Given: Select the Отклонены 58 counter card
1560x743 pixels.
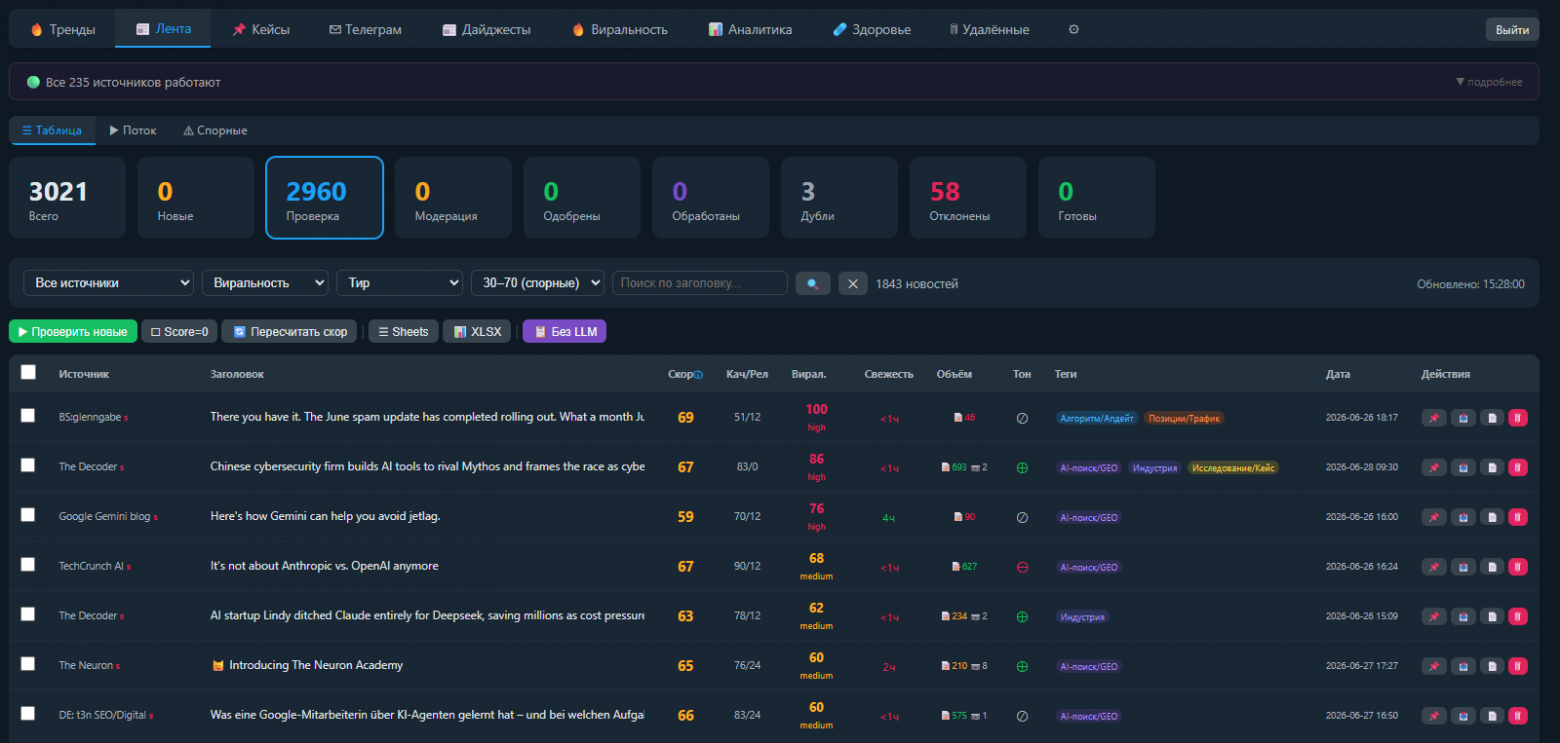Looking at the screenshot, I should 968,198.
